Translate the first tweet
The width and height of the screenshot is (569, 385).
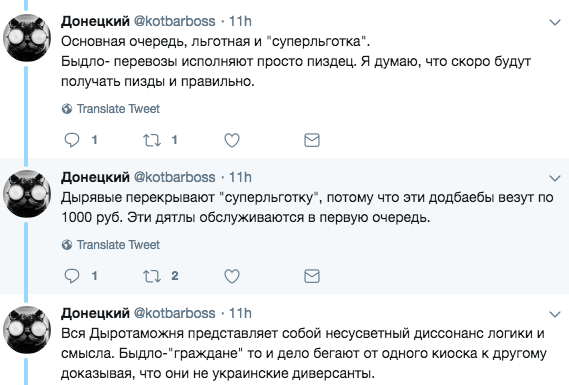point(111,109)
